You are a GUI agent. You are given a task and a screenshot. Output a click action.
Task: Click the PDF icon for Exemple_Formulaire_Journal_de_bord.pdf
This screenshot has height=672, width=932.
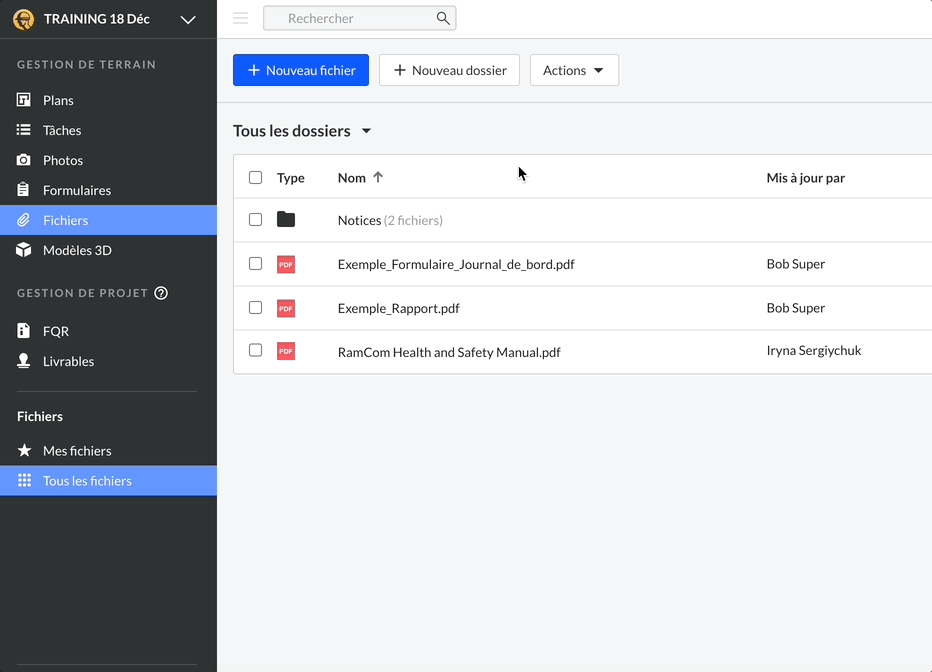click(x=286, y=264)
